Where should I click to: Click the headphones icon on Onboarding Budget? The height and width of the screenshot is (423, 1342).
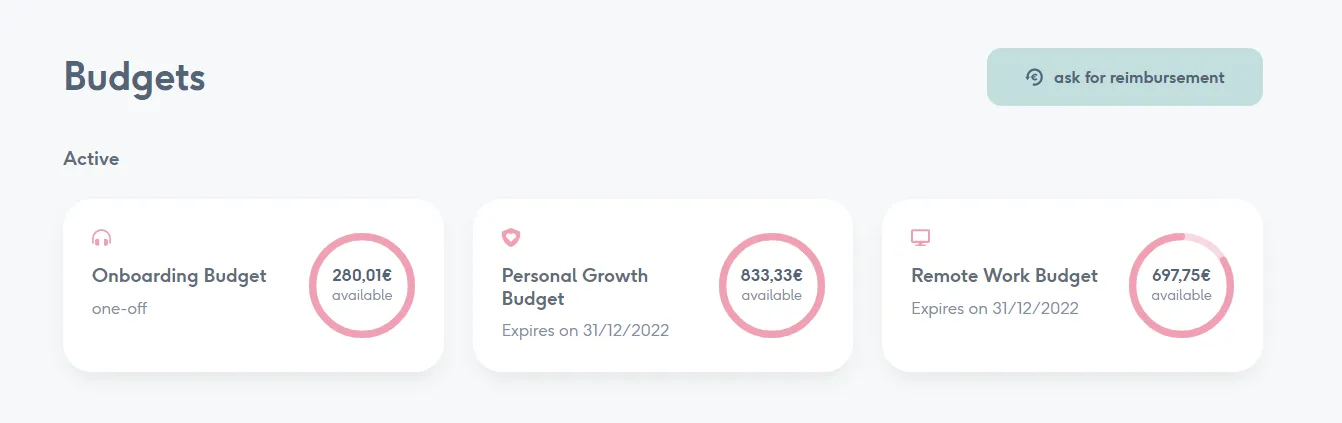pos(101,238)
